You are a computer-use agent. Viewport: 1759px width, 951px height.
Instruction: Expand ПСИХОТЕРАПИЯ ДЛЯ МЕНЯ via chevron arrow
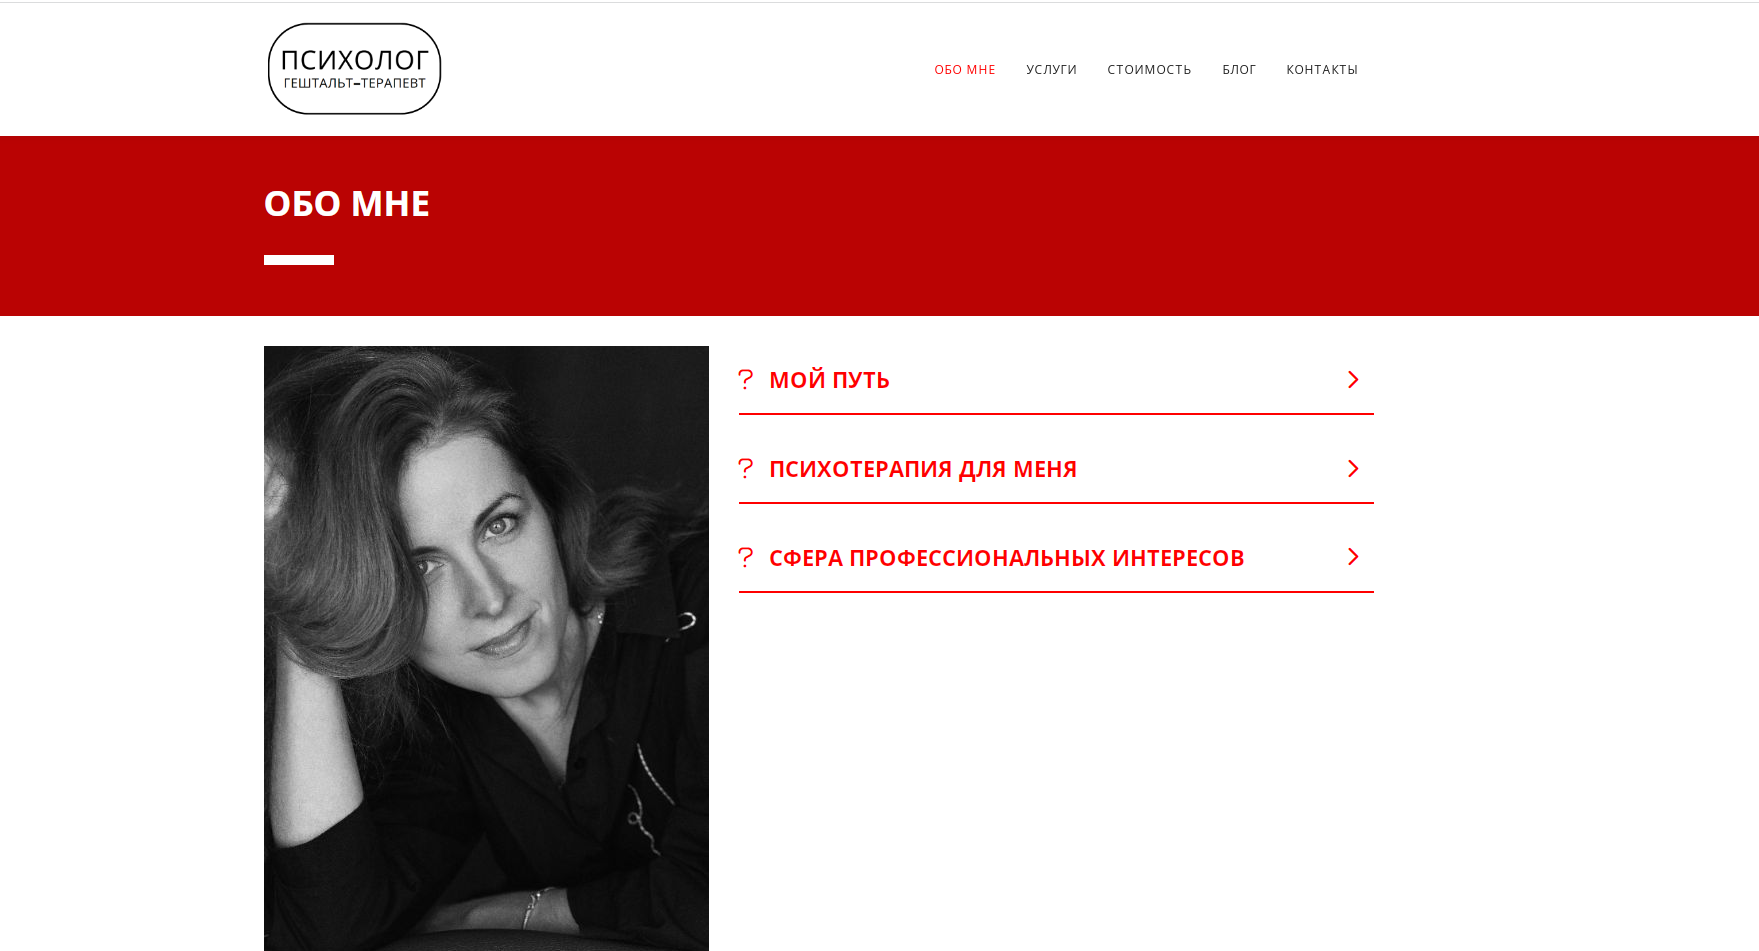tap(1353, 468)
